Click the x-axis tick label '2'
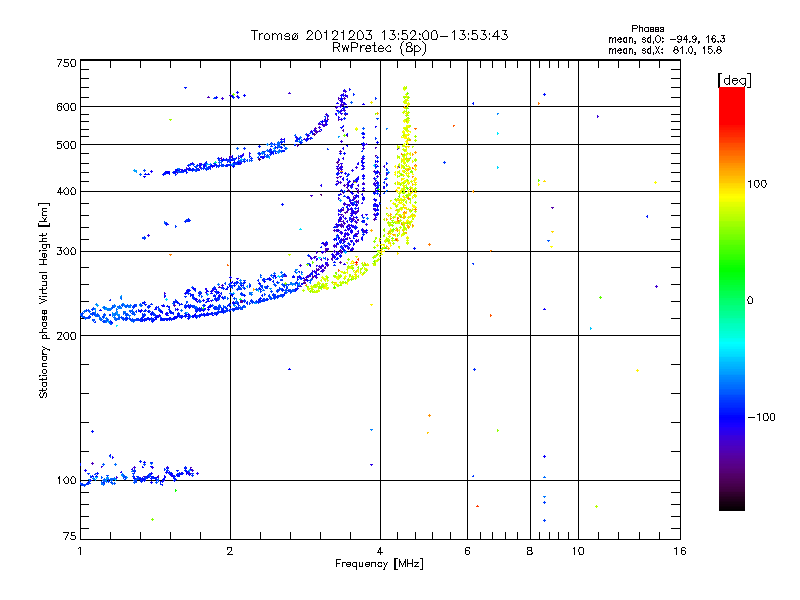The height and width of the screenshot is (600, 800). (230, 551)
